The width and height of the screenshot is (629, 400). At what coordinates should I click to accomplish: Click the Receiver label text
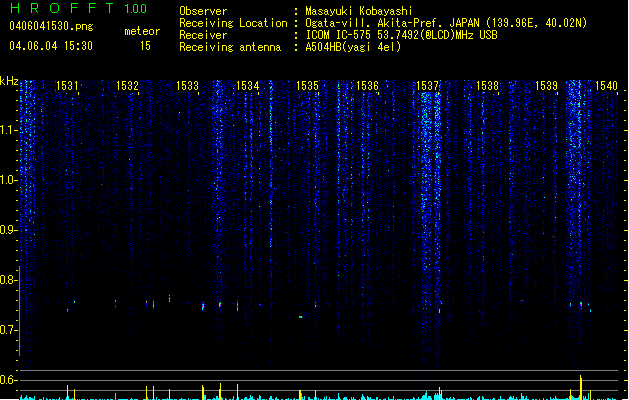203,35
